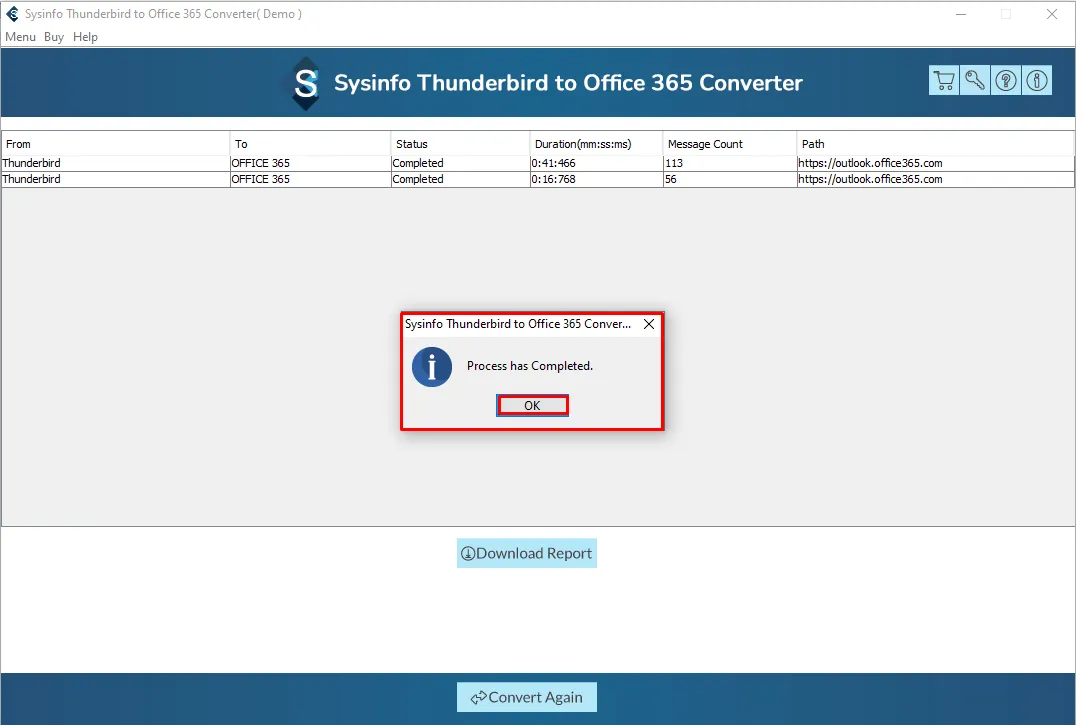Confirm dialog with OK button
1076x725 pixels.
pyautogui.click(x=533, y=405)
